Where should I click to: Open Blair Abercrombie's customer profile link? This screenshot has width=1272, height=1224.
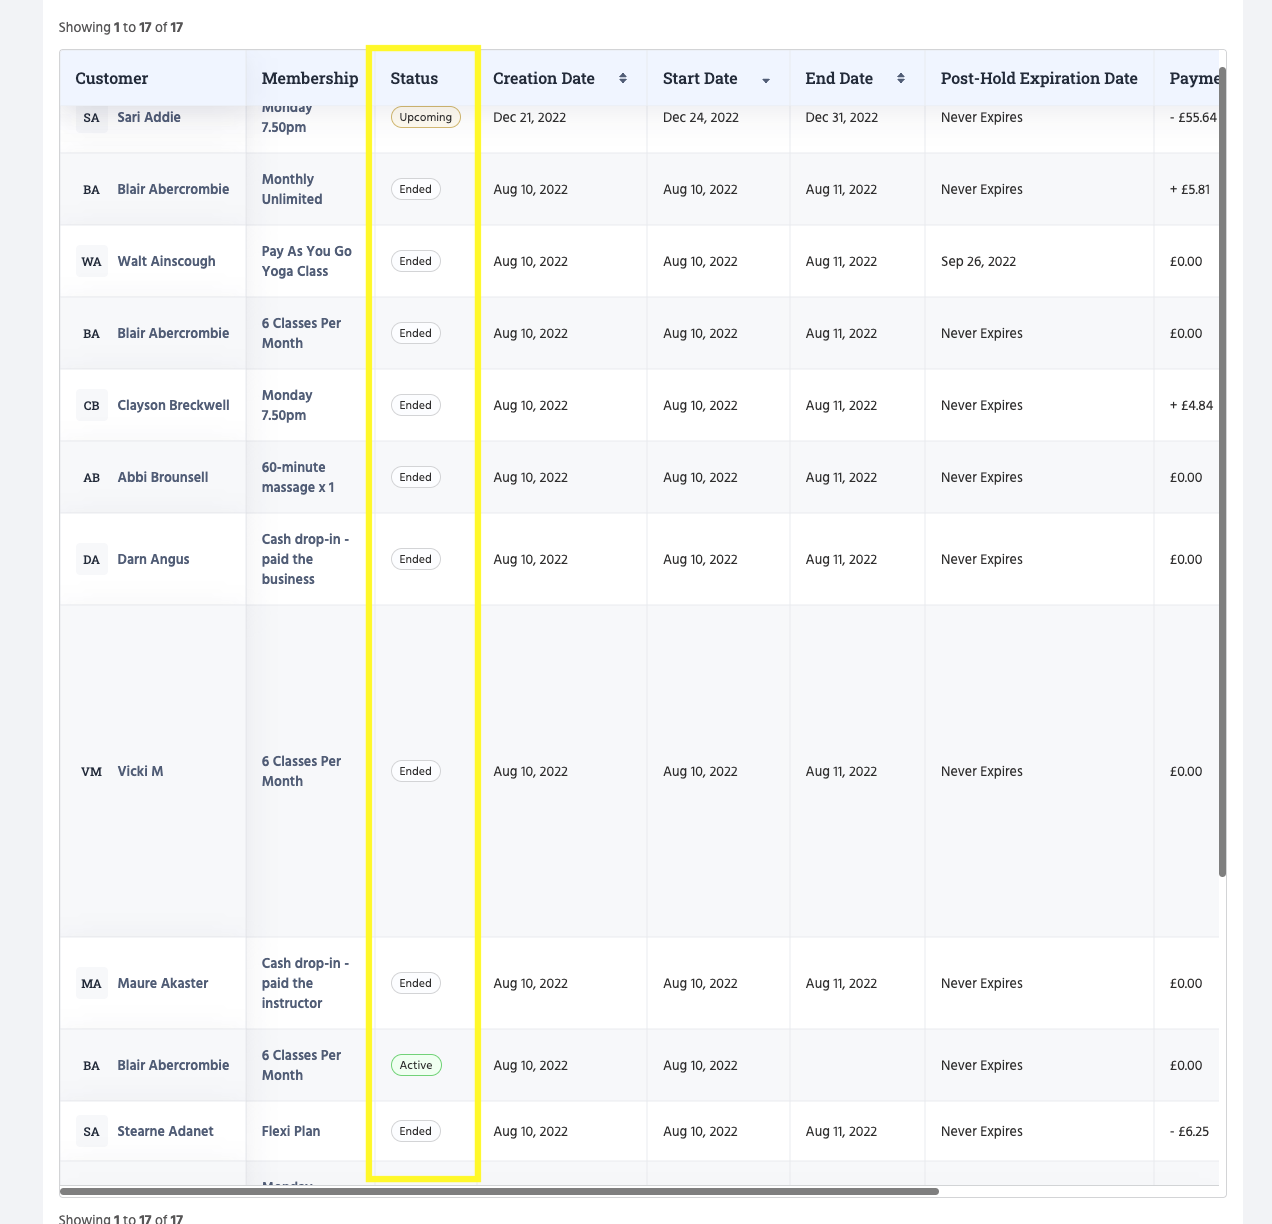coord(173,189)
